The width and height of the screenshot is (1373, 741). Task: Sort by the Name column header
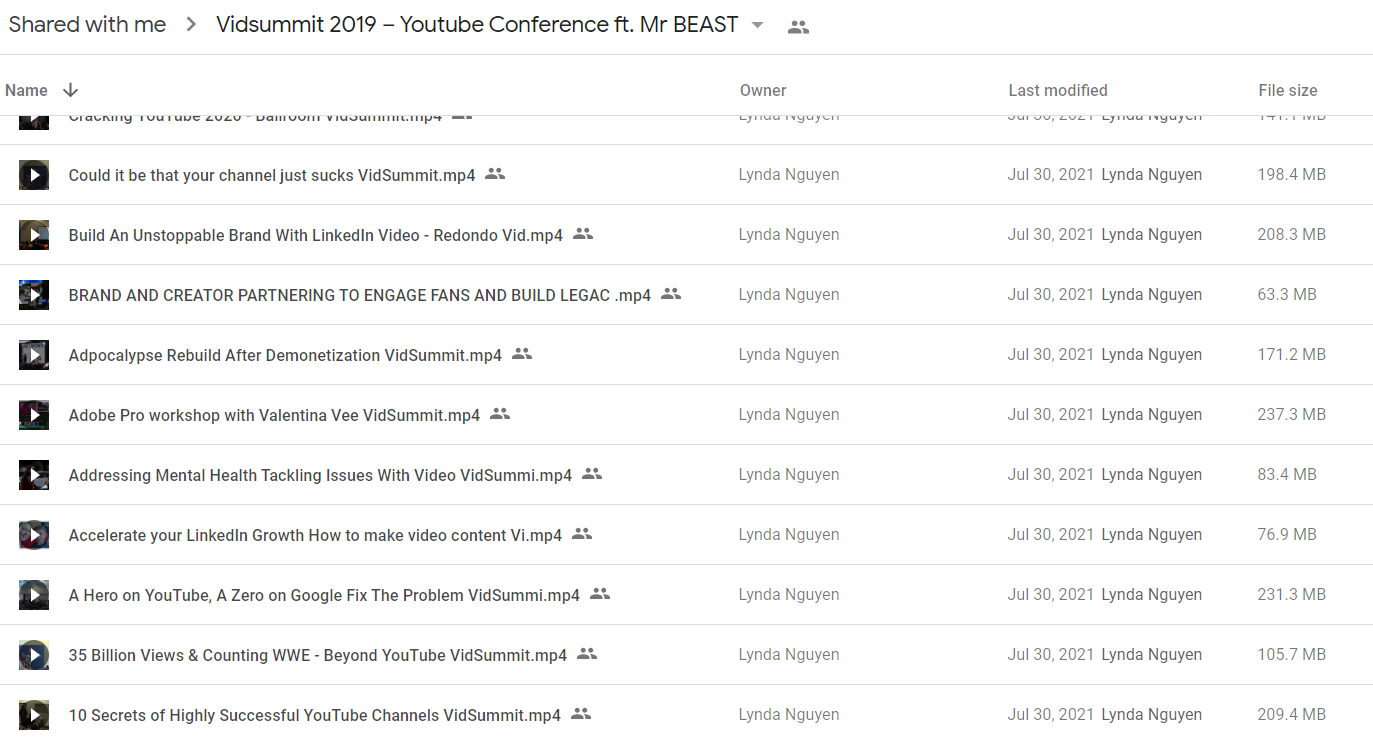[26, 90]
